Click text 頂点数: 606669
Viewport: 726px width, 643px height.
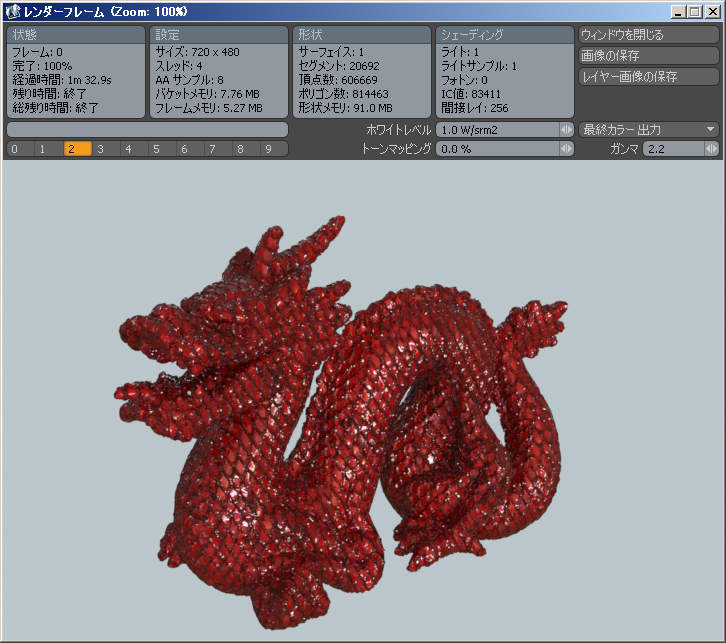coord(338,80)
